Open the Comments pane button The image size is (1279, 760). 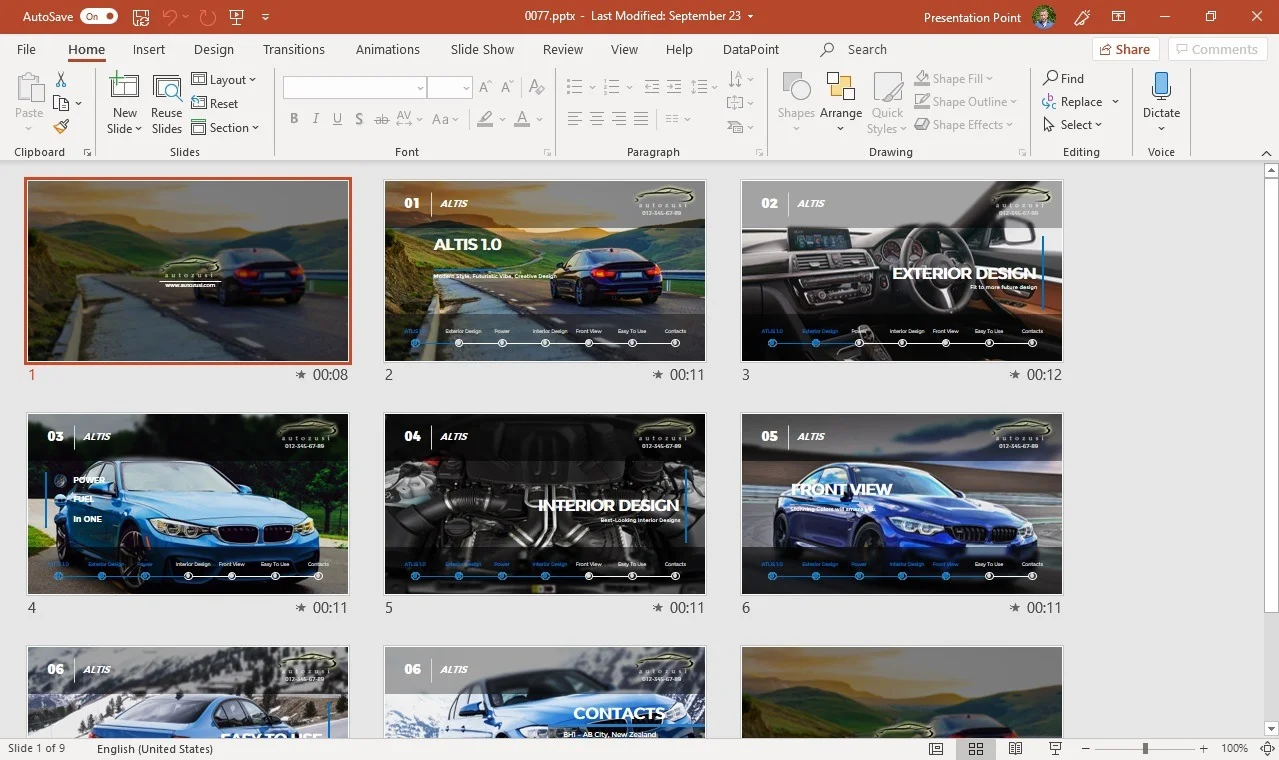[x=1216, y=49]
